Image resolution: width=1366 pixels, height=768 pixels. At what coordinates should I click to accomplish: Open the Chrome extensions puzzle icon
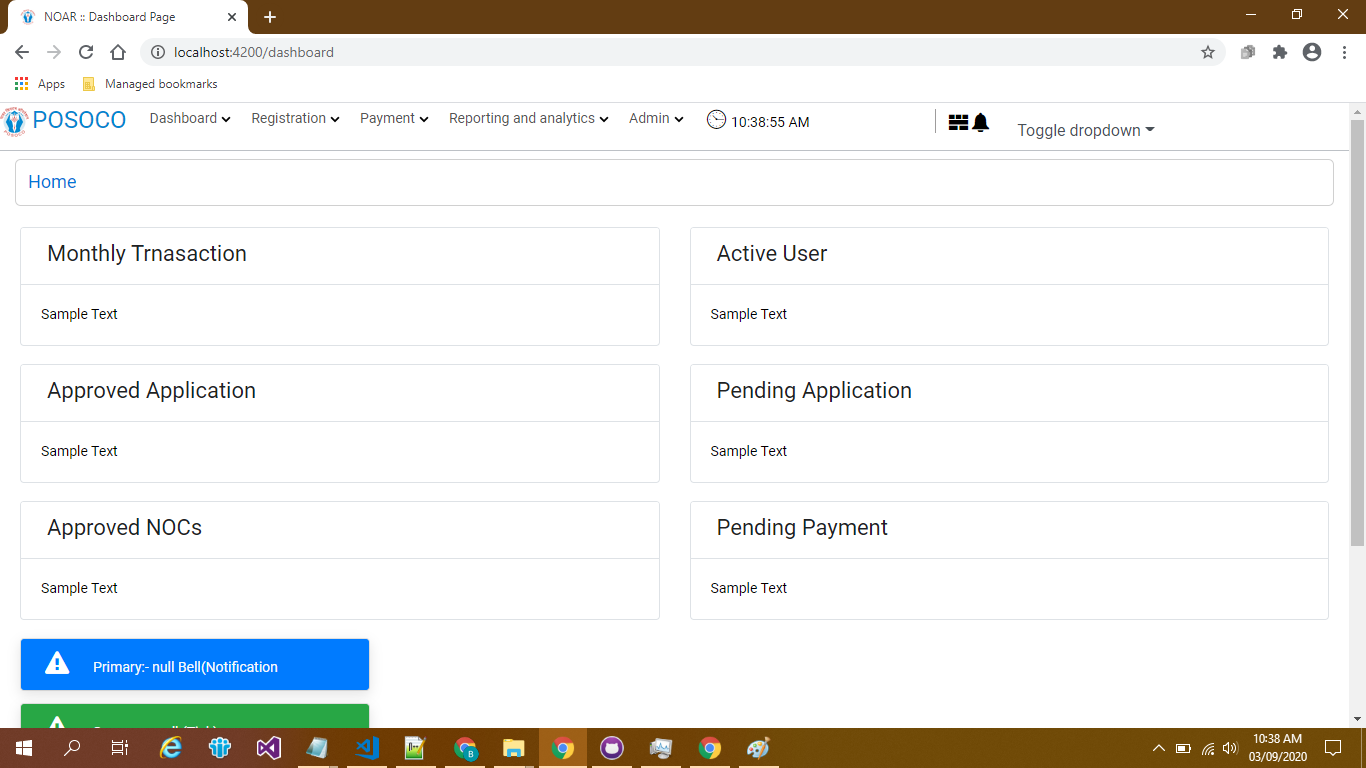pos(1280,52)
